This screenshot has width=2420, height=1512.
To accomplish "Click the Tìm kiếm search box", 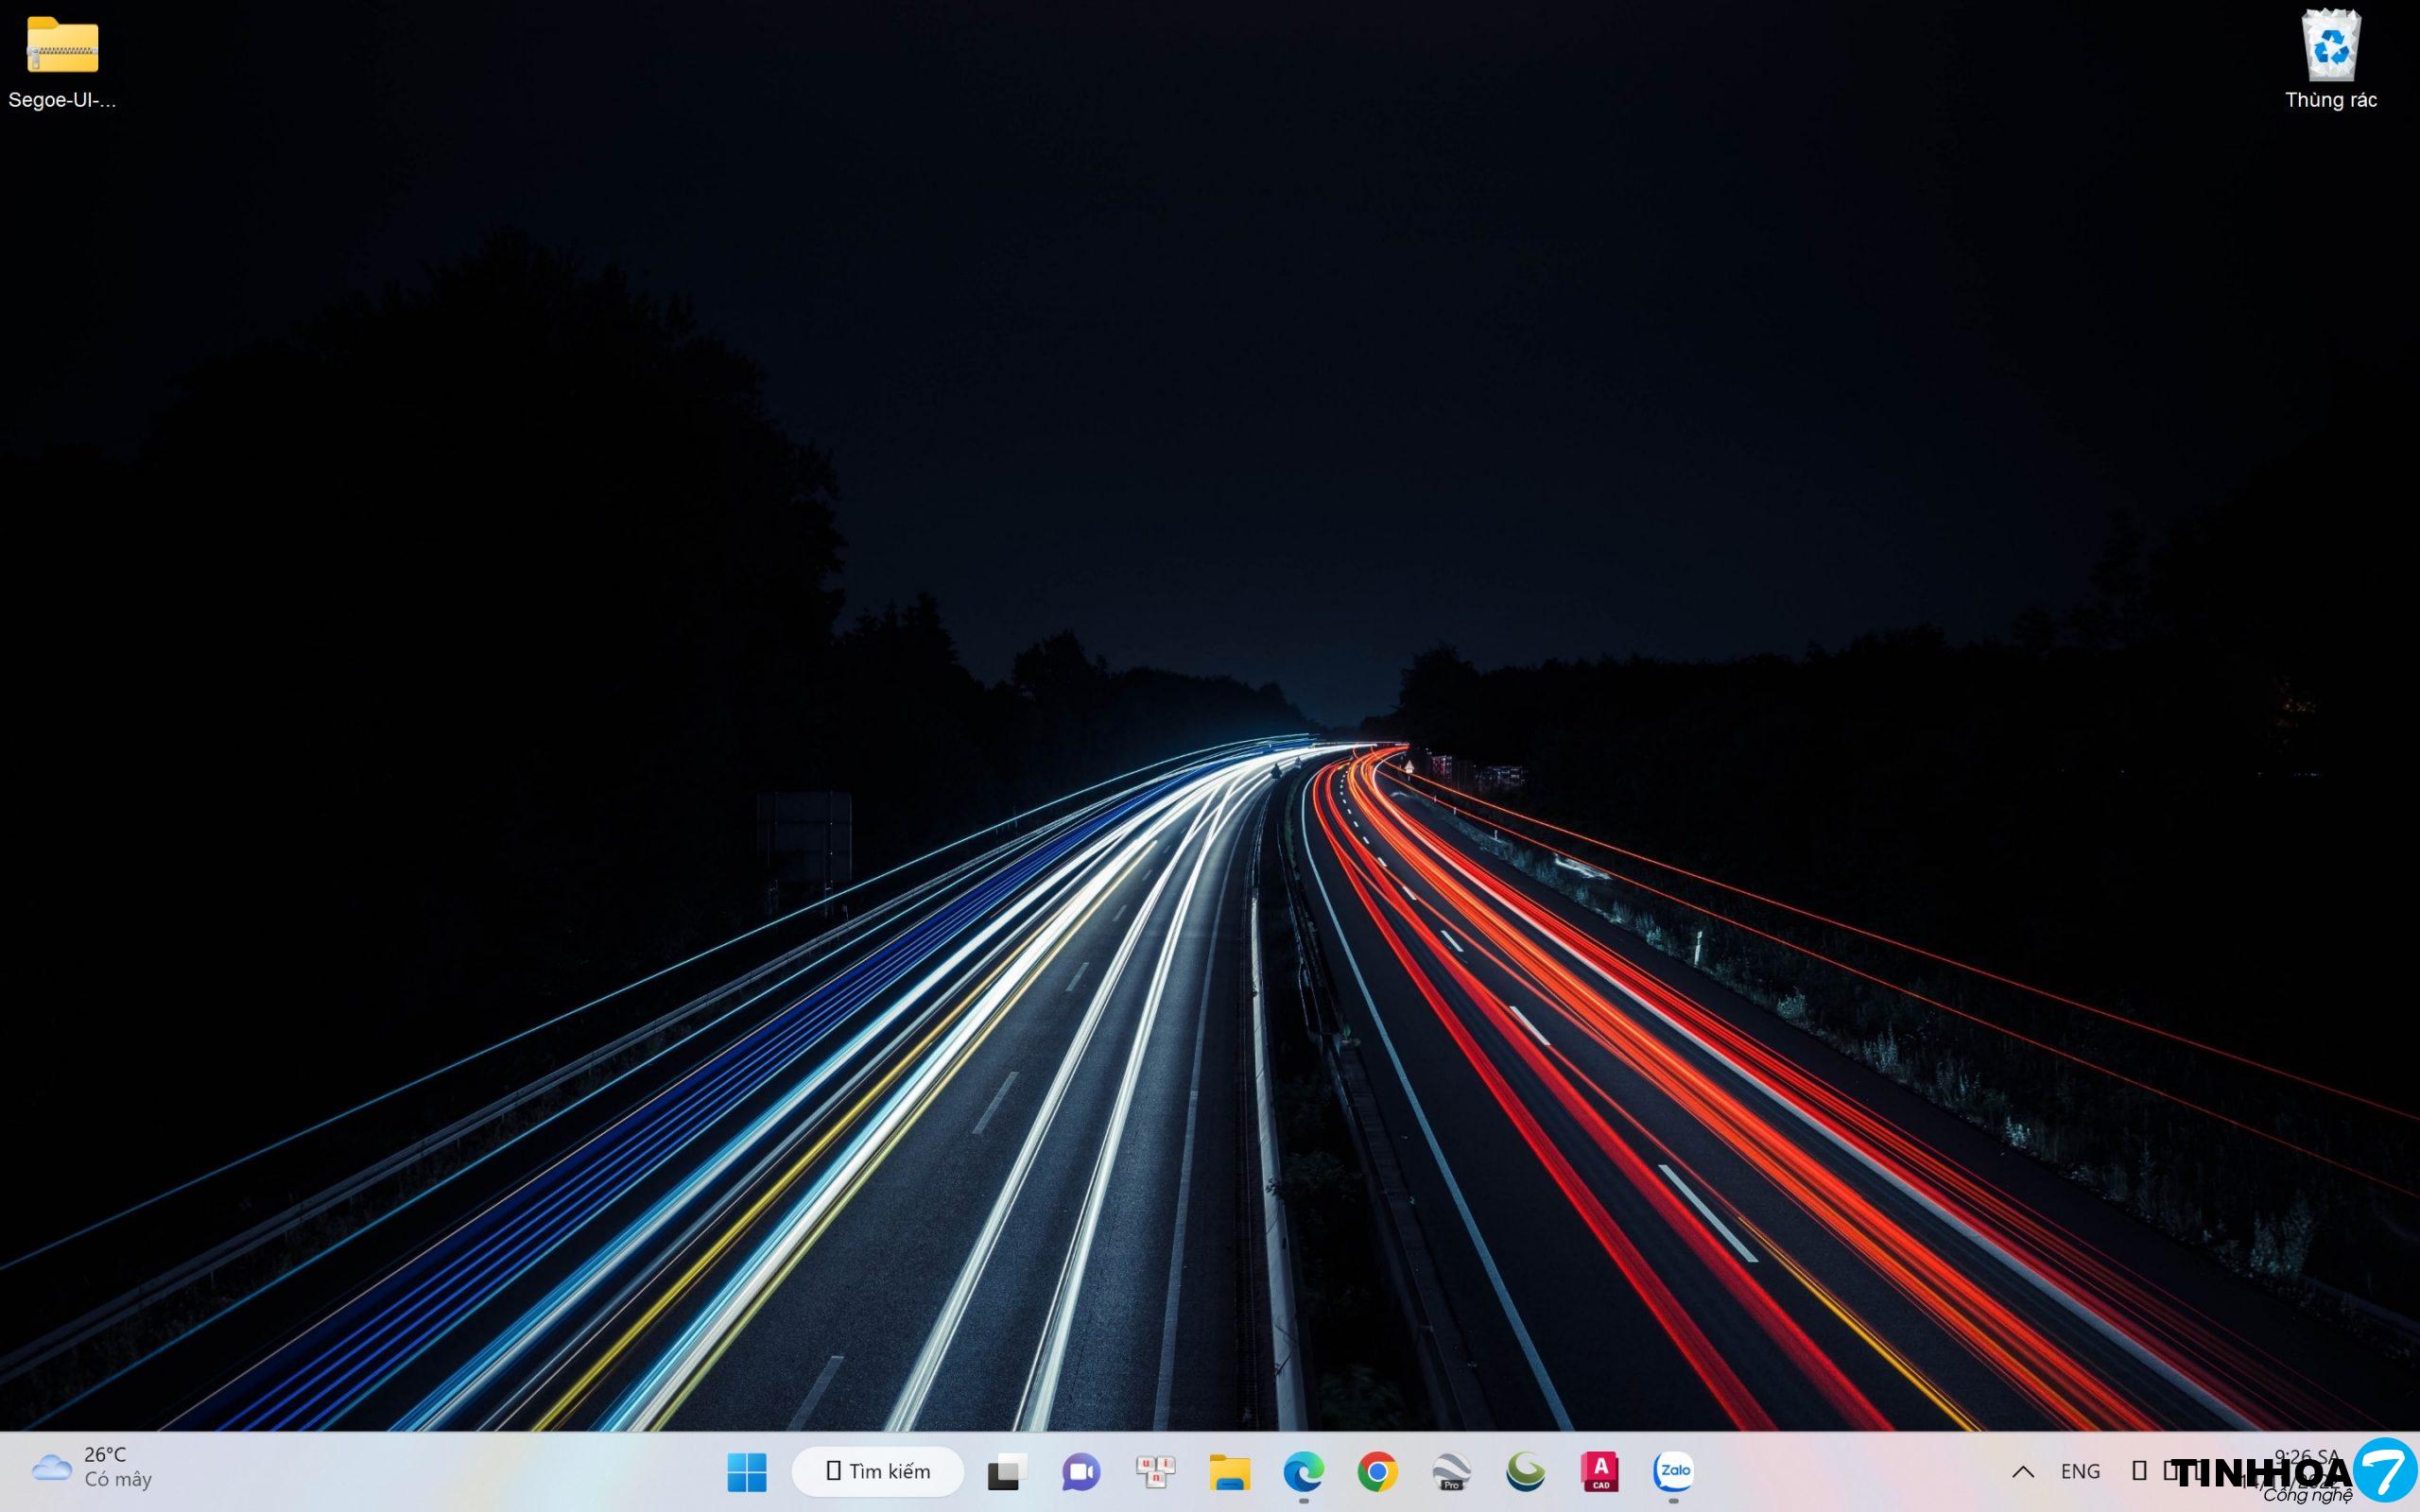I will [878, 1471].
